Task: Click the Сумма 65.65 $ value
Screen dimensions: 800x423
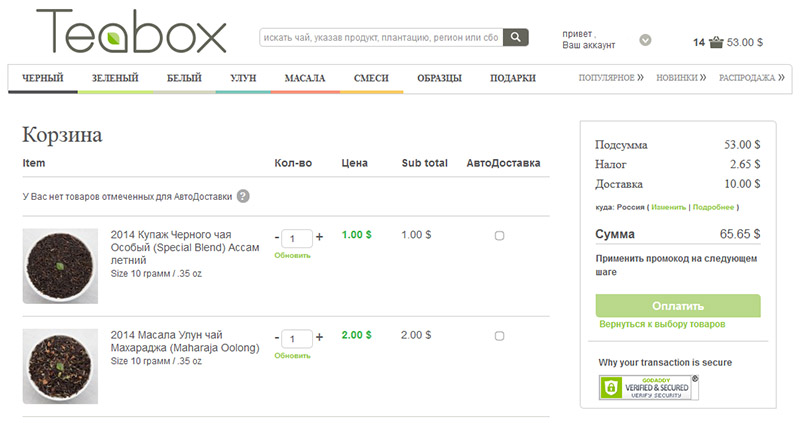Action: [740, 234]
